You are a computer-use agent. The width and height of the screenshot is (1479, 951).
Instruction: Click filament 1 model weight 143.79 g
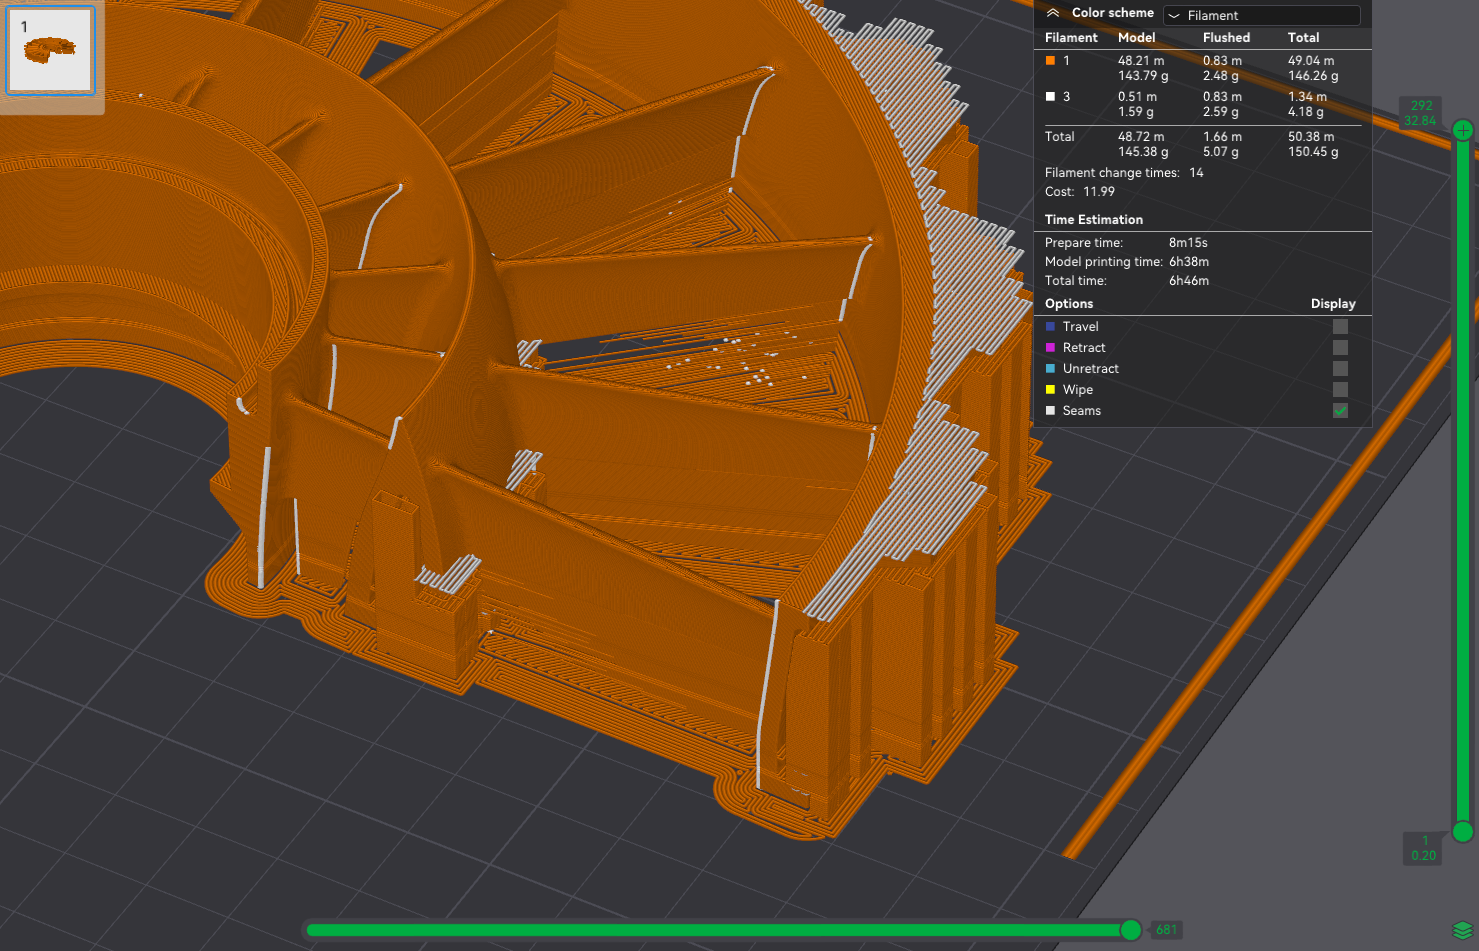(x=1143, y=76)
